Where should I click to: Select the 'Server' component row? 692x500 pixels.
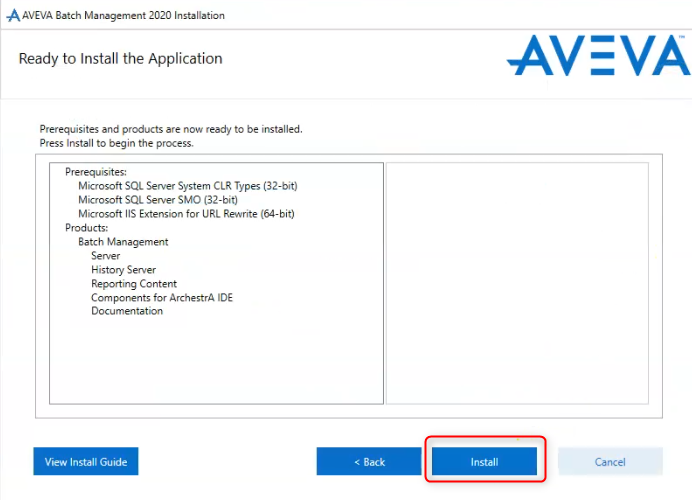click(105, 256)
